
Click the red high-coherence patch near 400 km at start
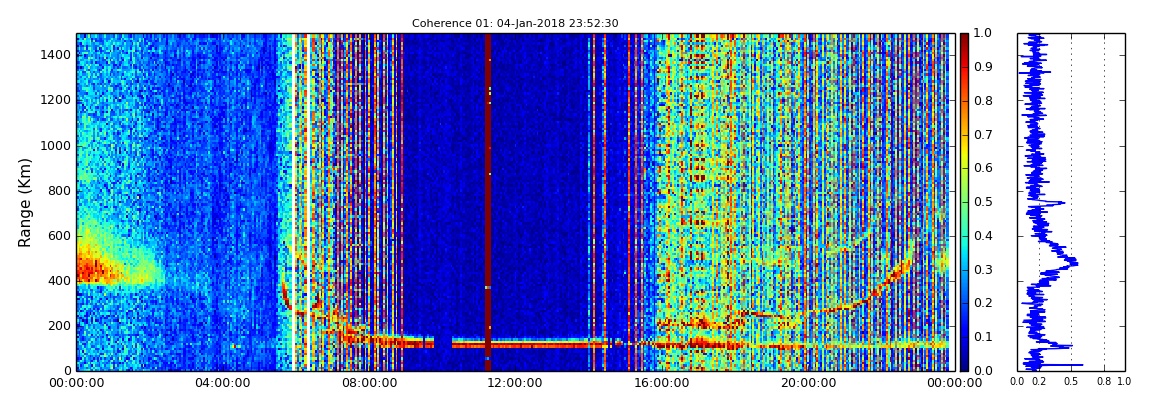pyautogui.click(x=94, y=269)
